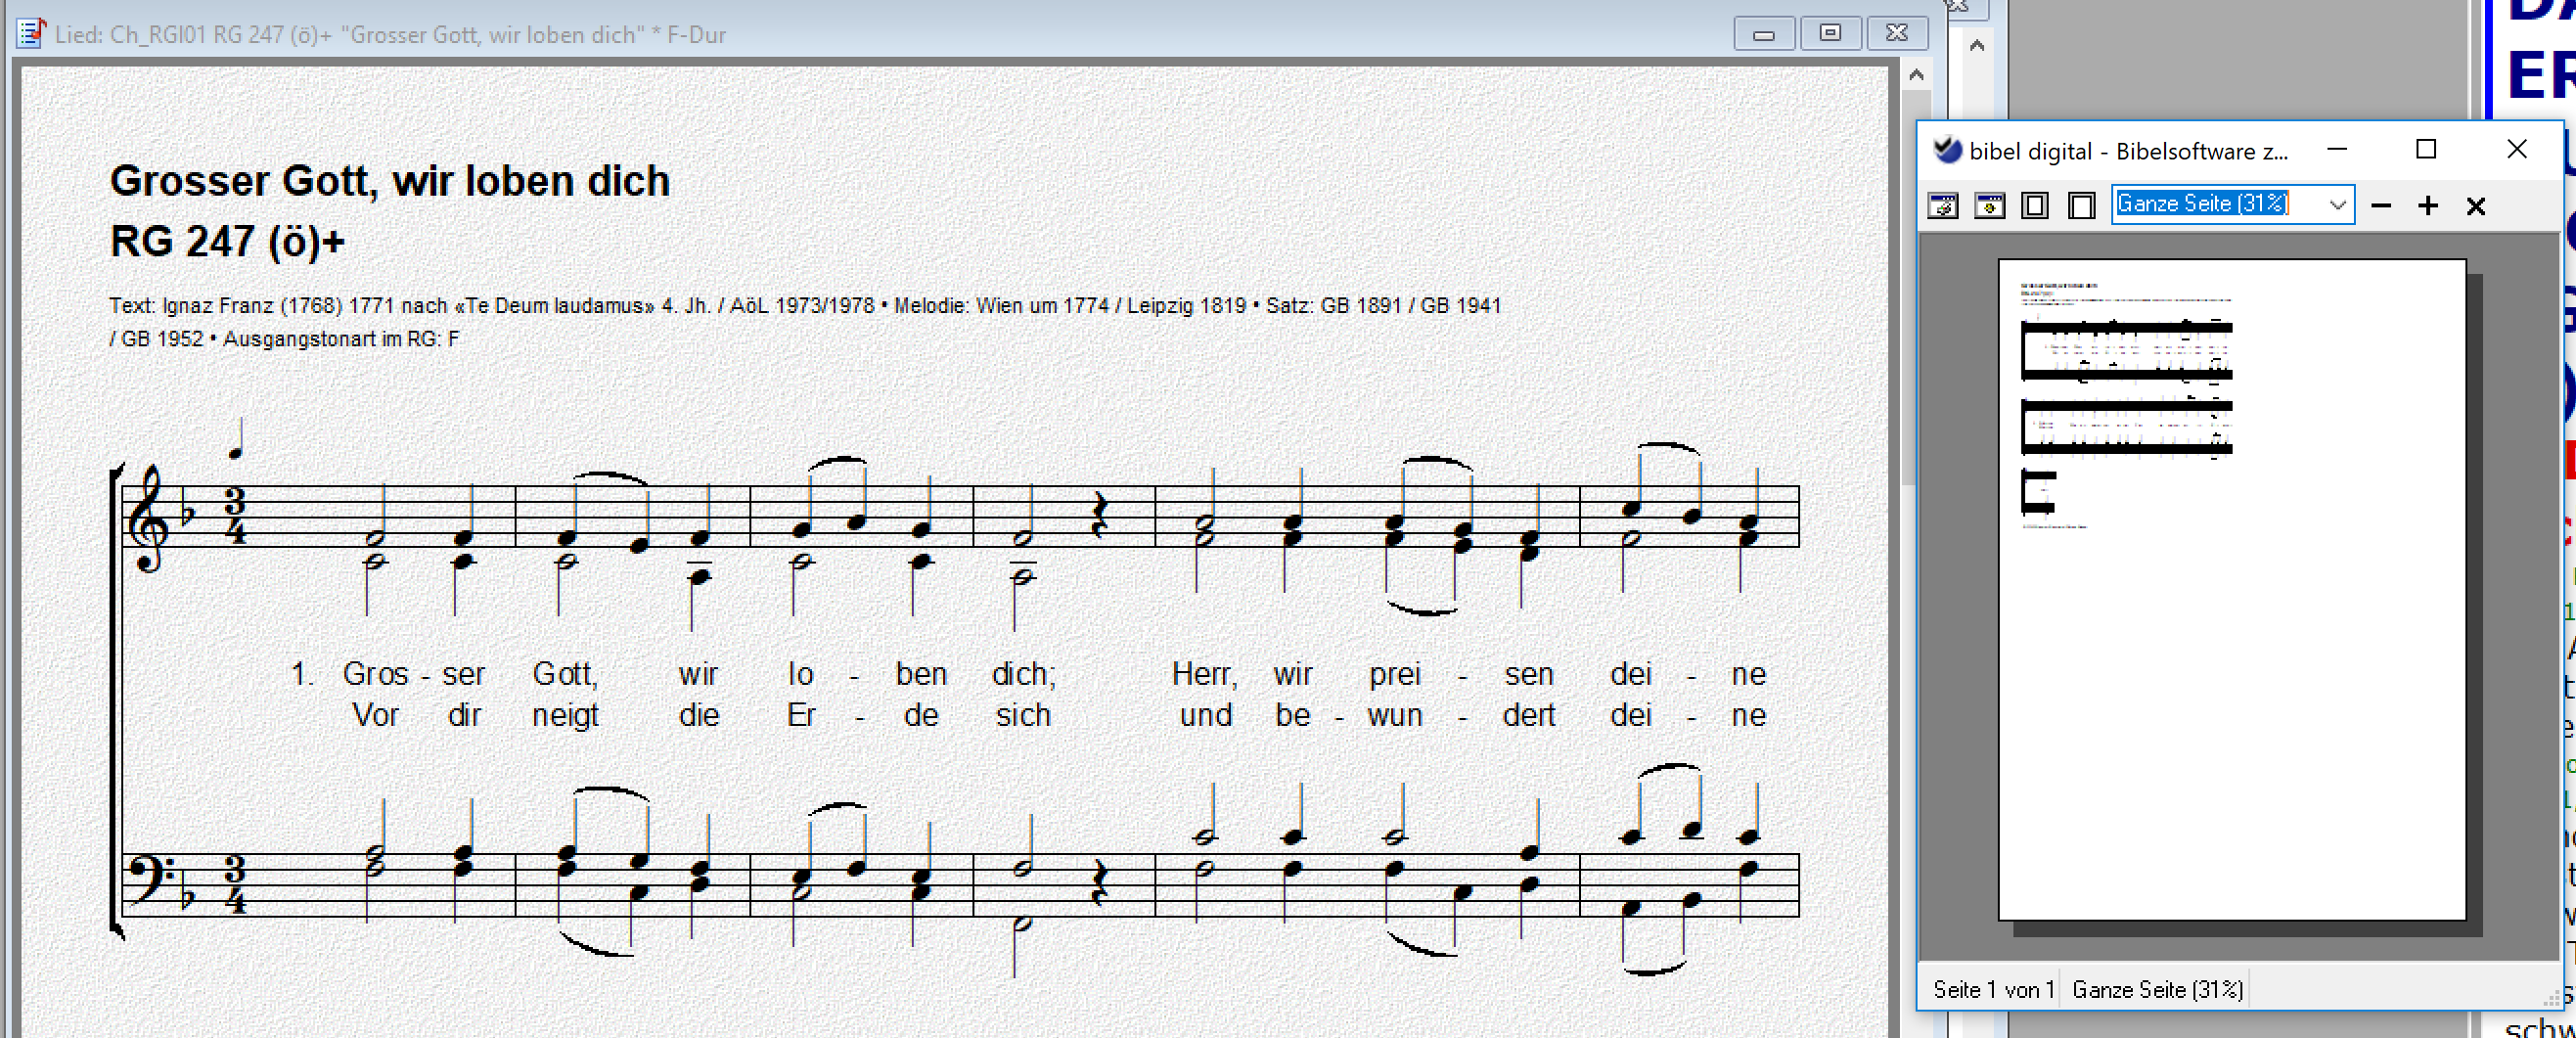Zoom out with the minus button

click(x=2381, y=206)
